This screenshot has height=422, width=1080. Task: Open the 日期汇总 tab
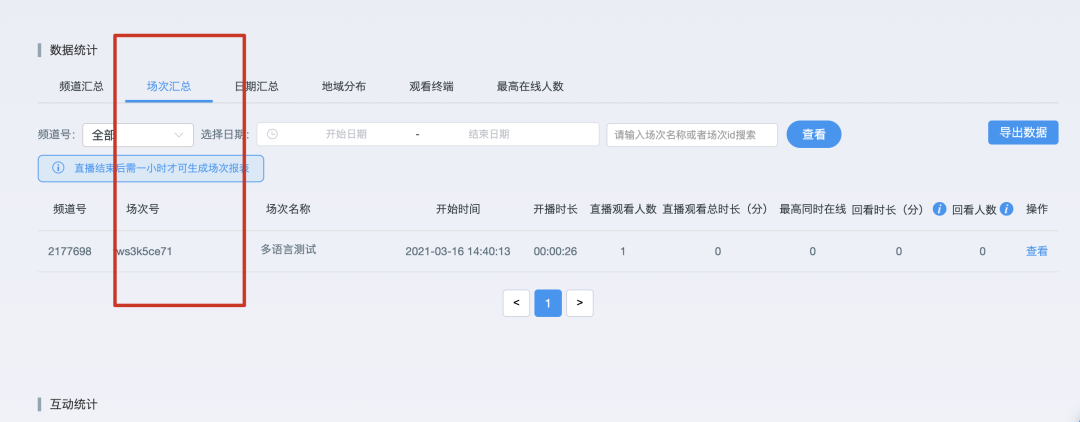[x=256, y=86]
